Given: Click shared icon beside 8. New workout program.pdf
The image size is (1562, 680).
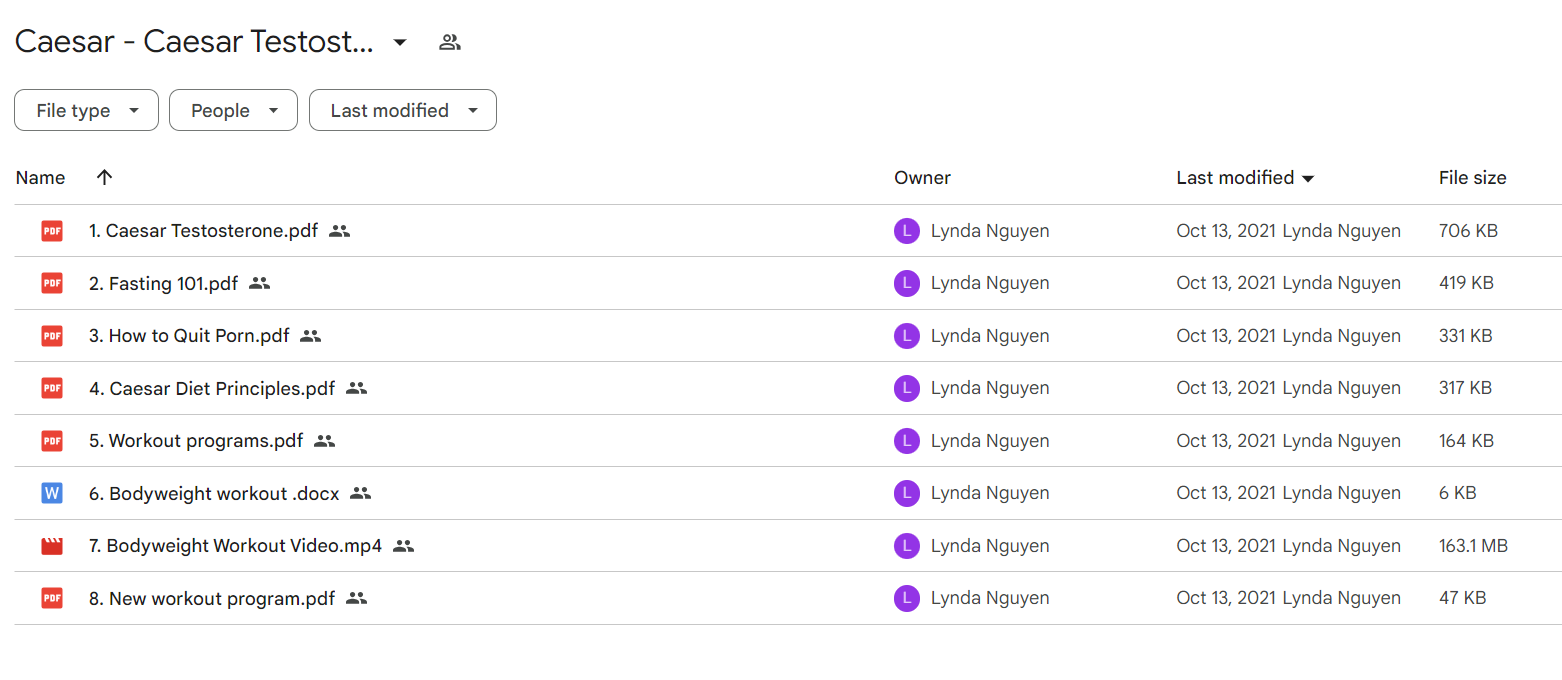Looking at the screenshot, I should [357, 598].
